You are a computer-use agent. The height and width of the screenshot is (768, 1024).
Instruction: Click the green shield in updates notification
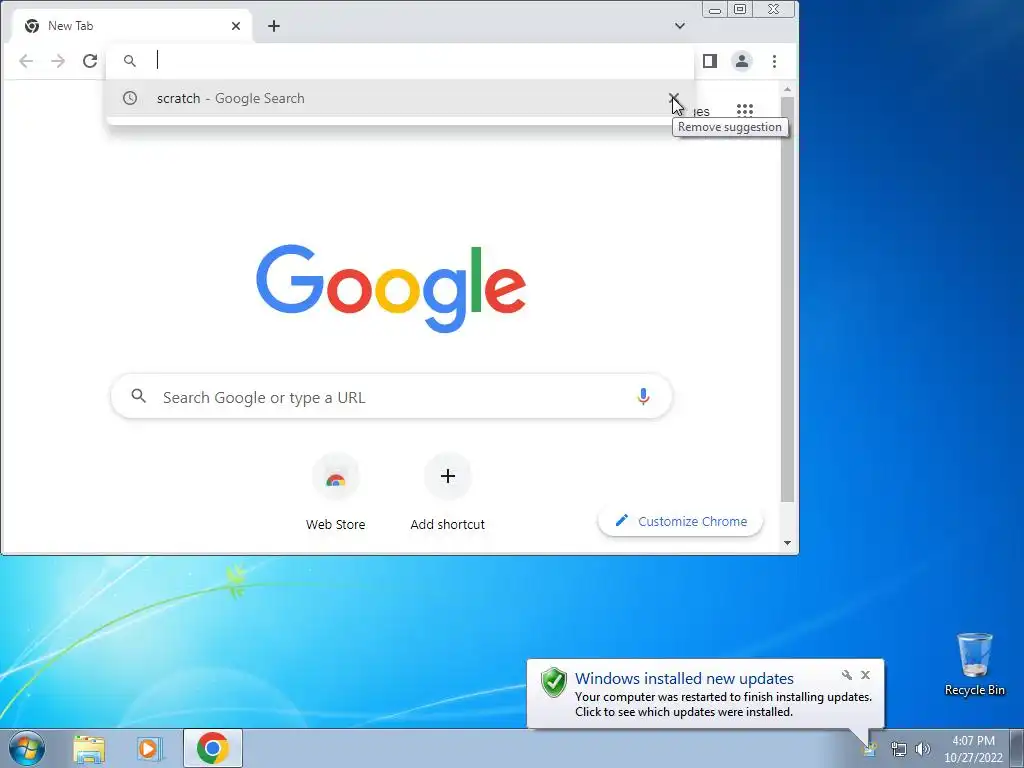pyautogui.click(x=554, y=682)
